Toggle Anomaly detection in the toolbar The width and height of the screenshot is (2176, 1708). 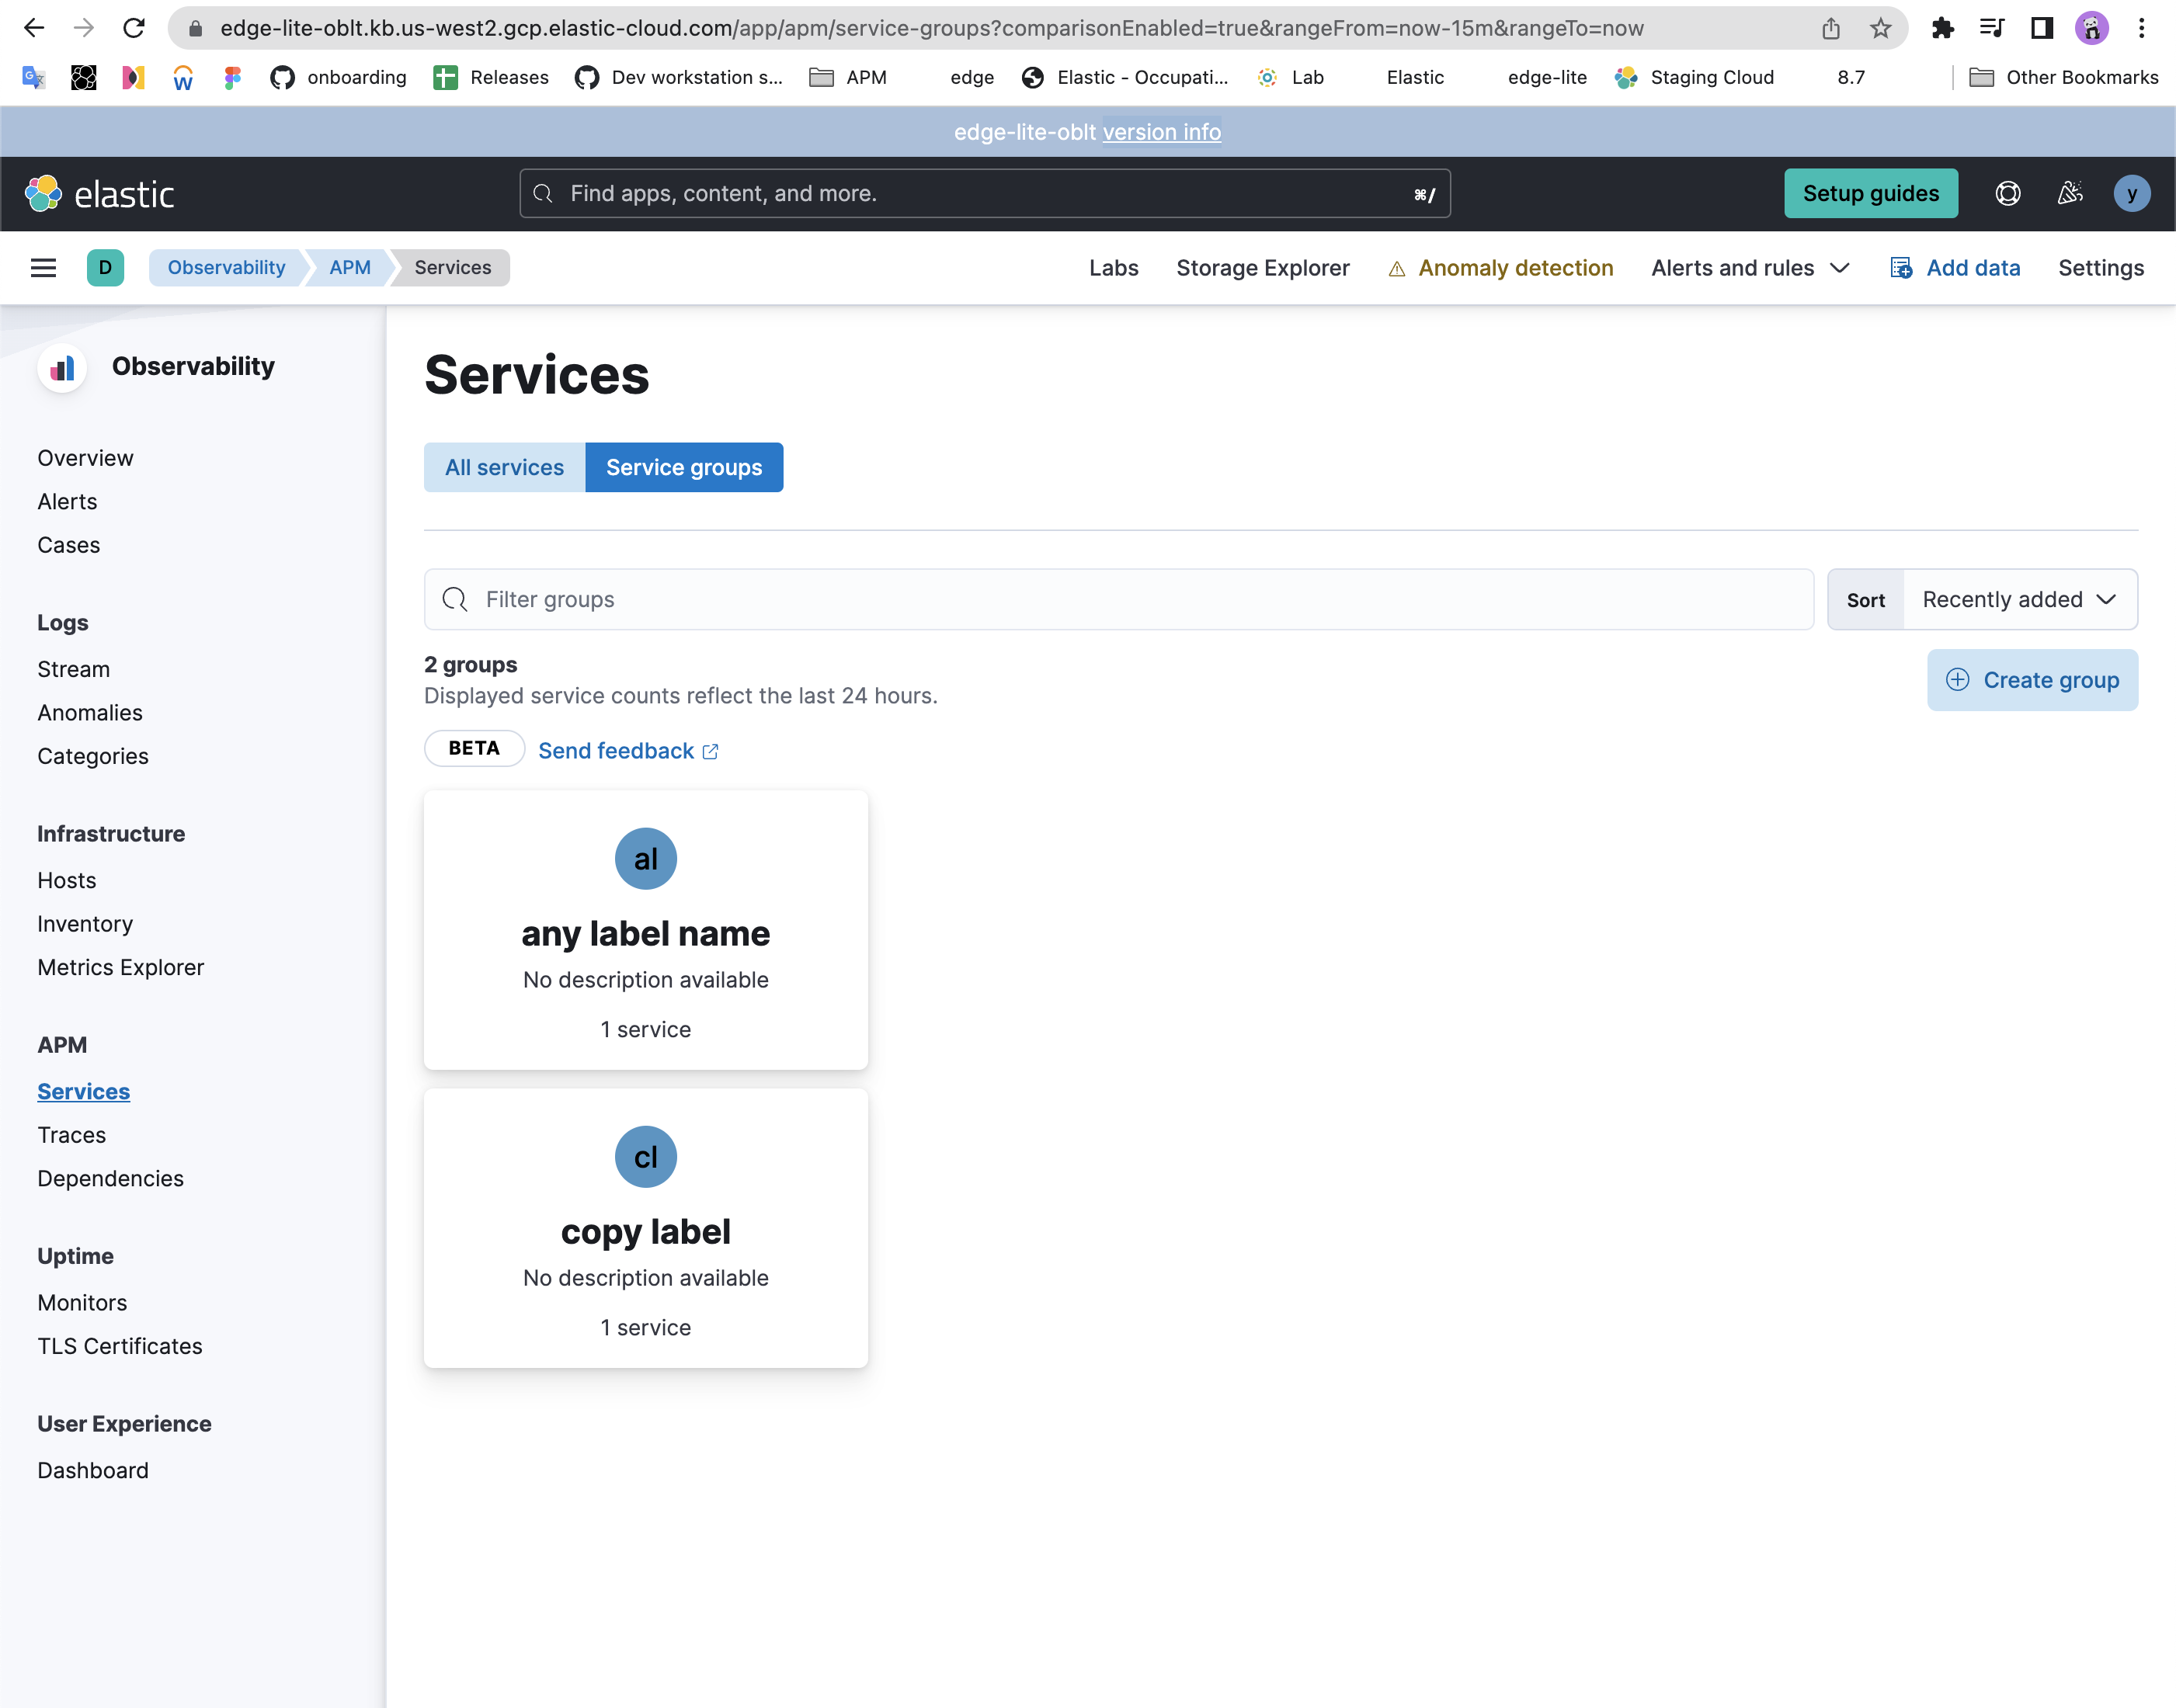(x=1516, y=267)
